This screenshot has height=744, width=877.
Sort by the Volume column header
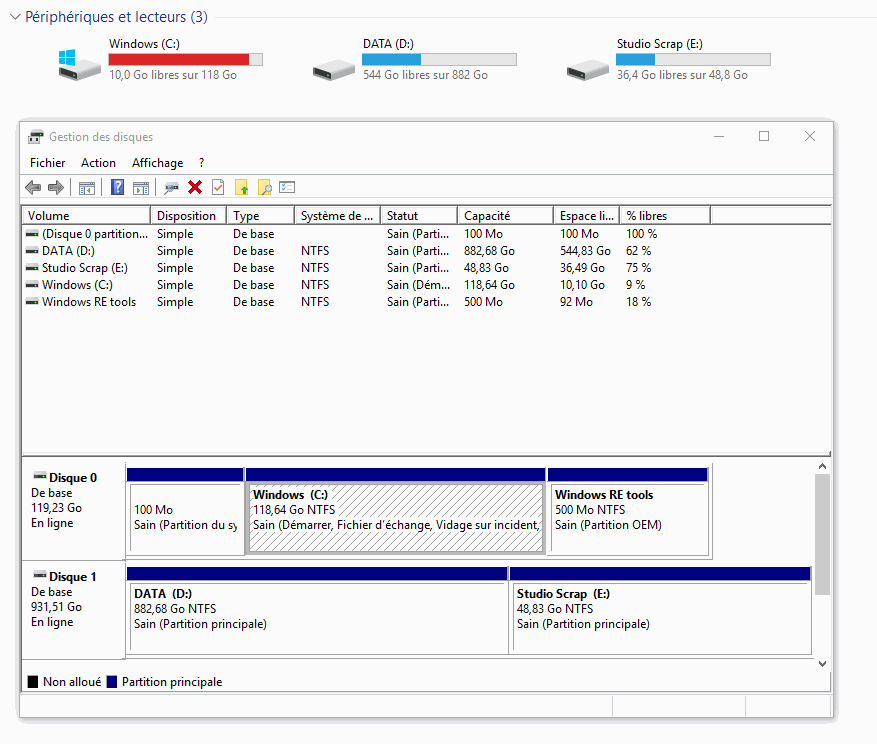(x=86, y=215)
